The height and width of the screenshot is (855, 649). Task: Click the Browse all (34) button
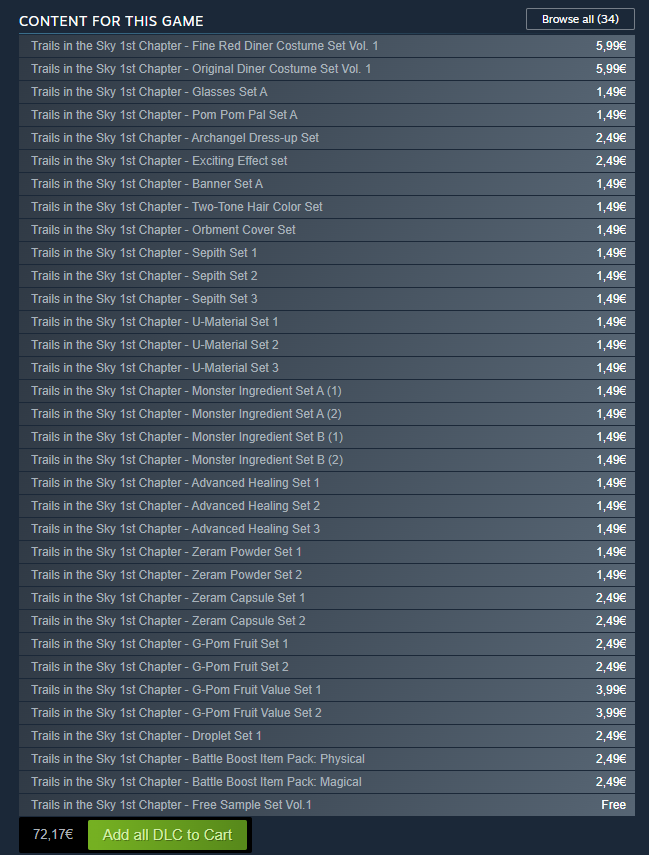pos(580,19)
